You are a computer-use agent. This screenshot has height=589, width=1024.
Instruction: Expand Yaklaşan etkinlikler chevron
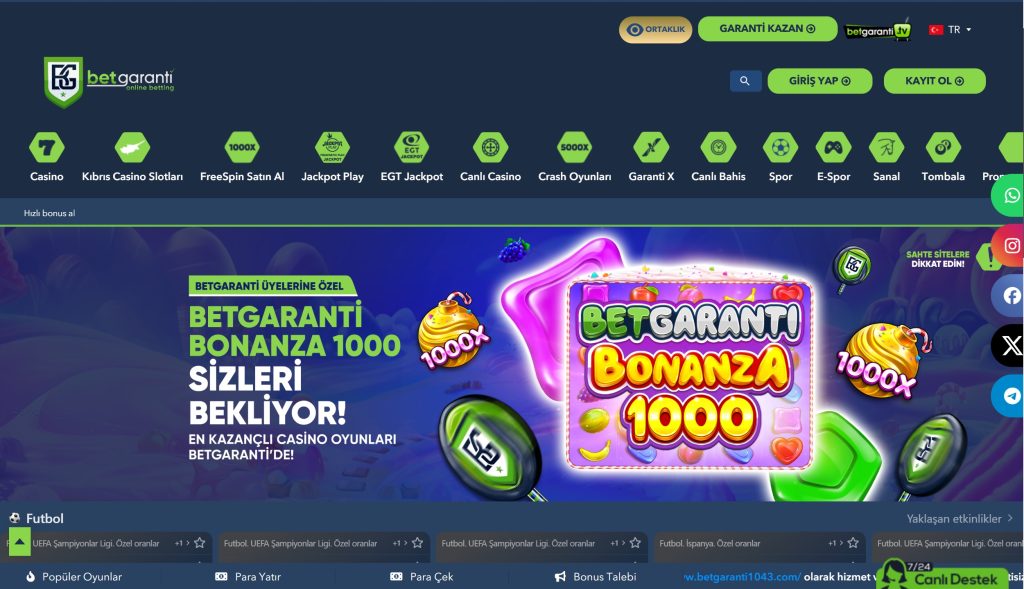pyautogui.click(x=1011, y=518)
